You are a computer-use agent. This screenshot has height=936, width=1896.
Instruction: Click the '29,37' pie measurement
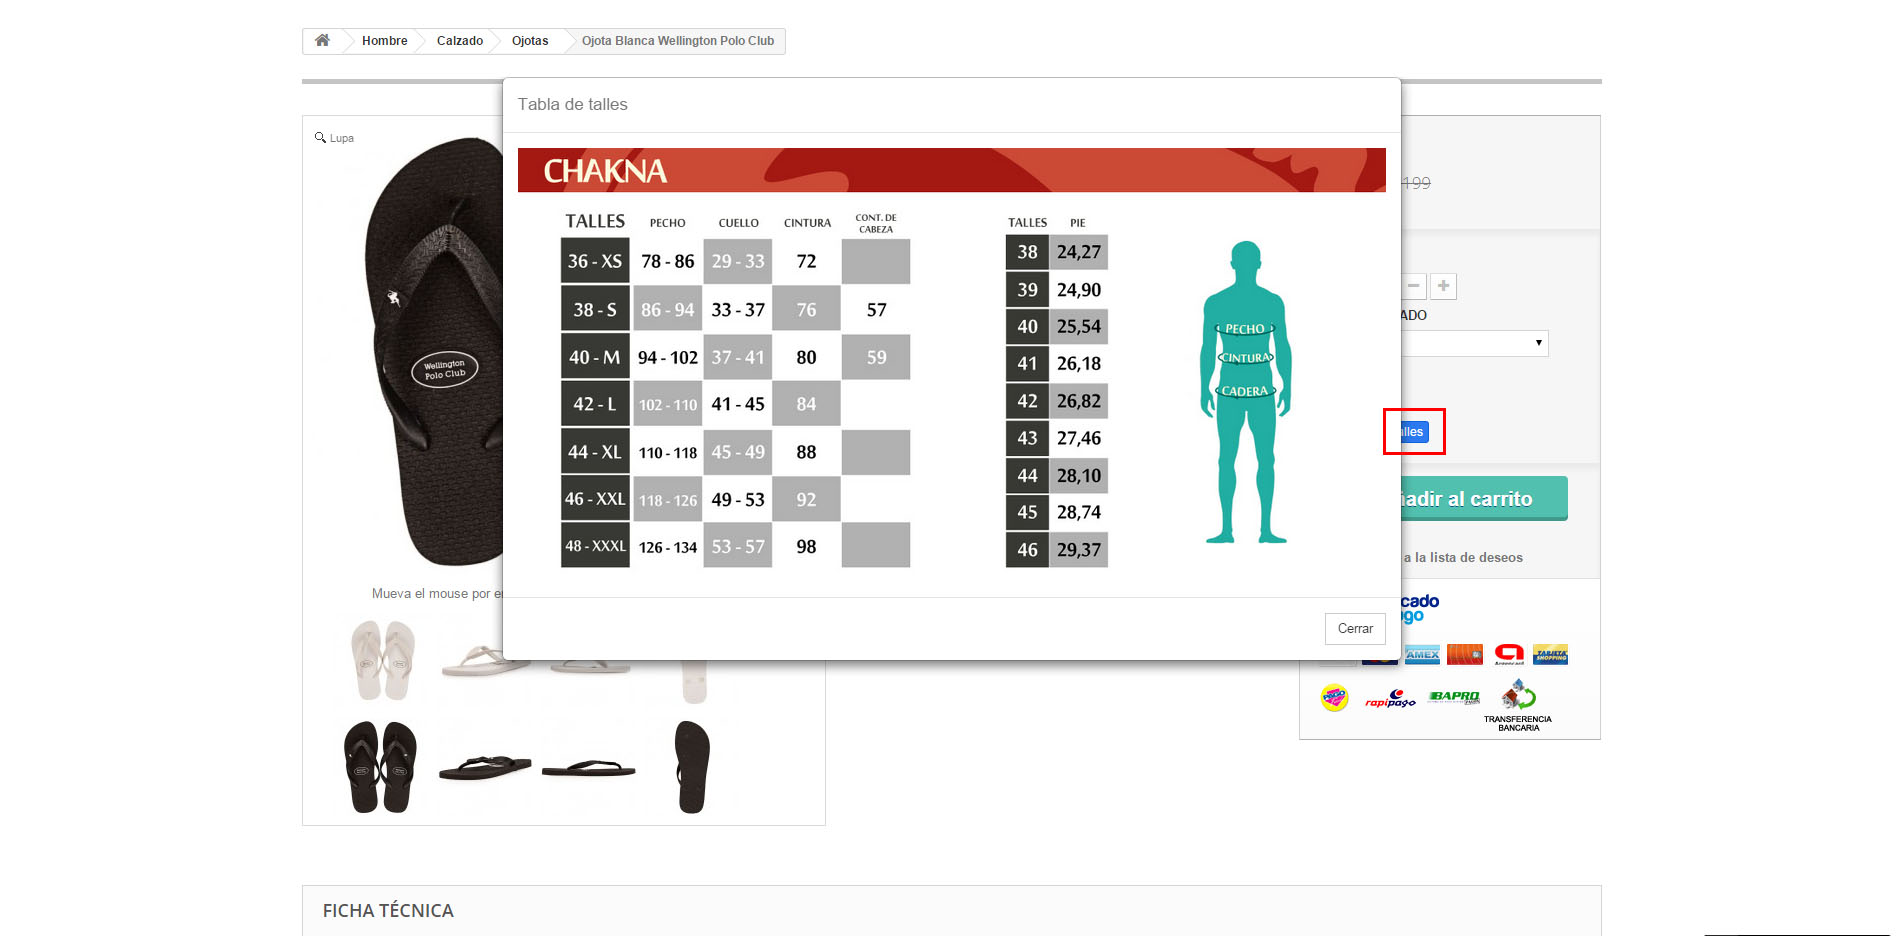(1078, 549)
